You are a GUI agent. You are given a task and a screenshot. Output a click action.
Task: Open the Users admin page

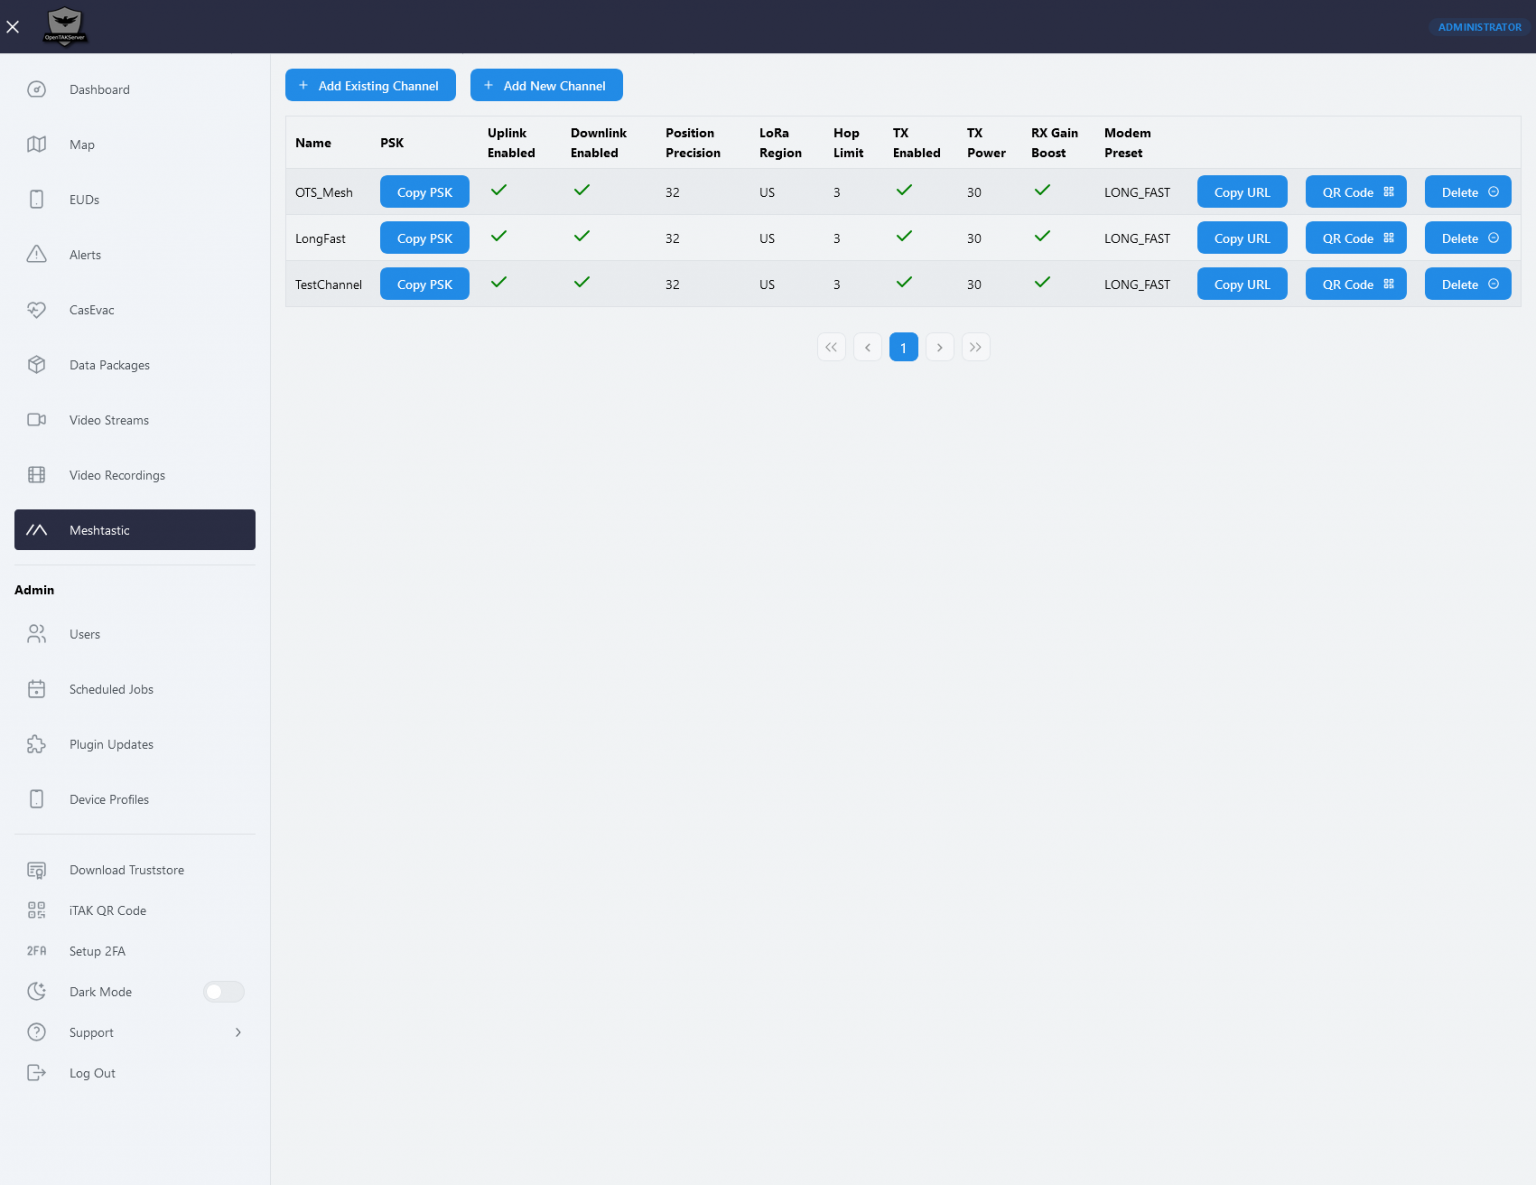(84, 634)
